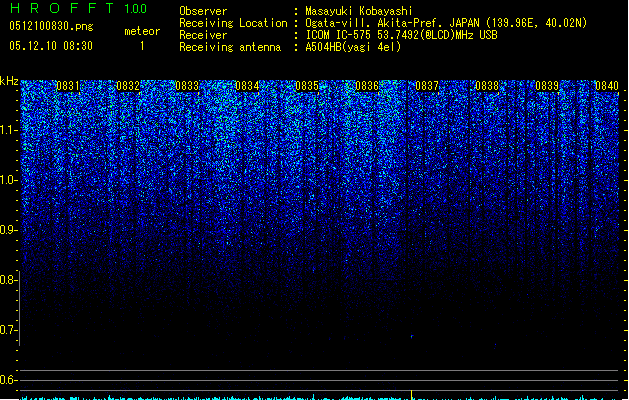629x400 pixels.
Task: Click the 0832 time marker
Action: 128,86
